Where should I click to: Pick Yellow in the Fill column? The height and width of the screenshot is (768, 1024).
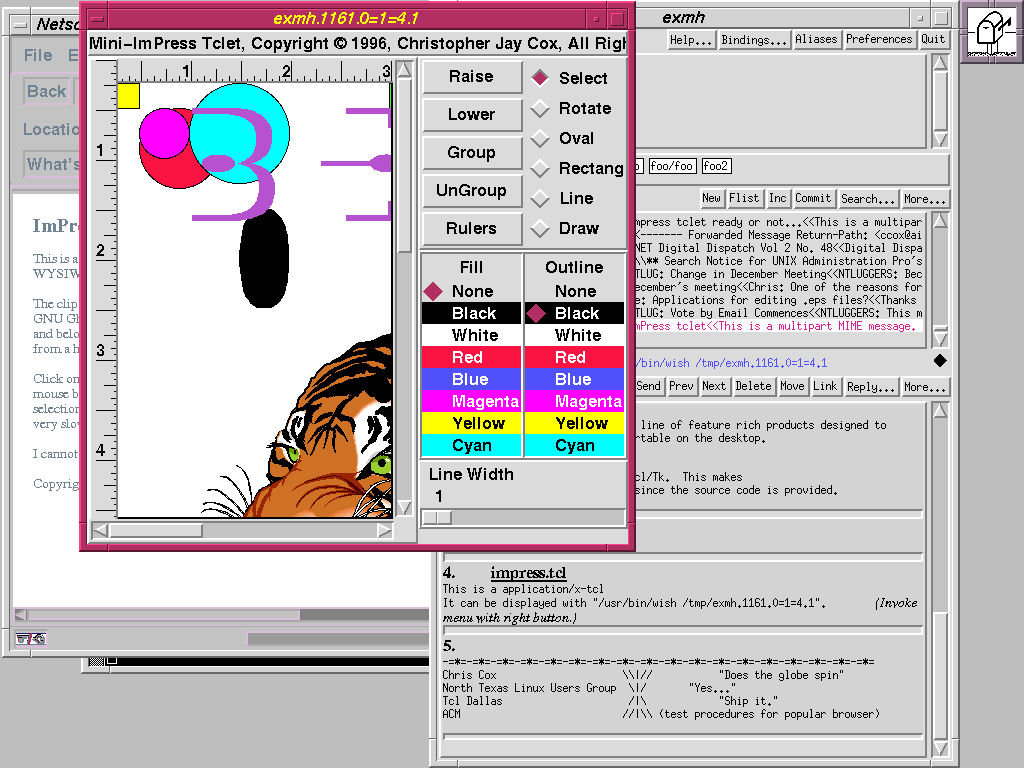[472, 423]
